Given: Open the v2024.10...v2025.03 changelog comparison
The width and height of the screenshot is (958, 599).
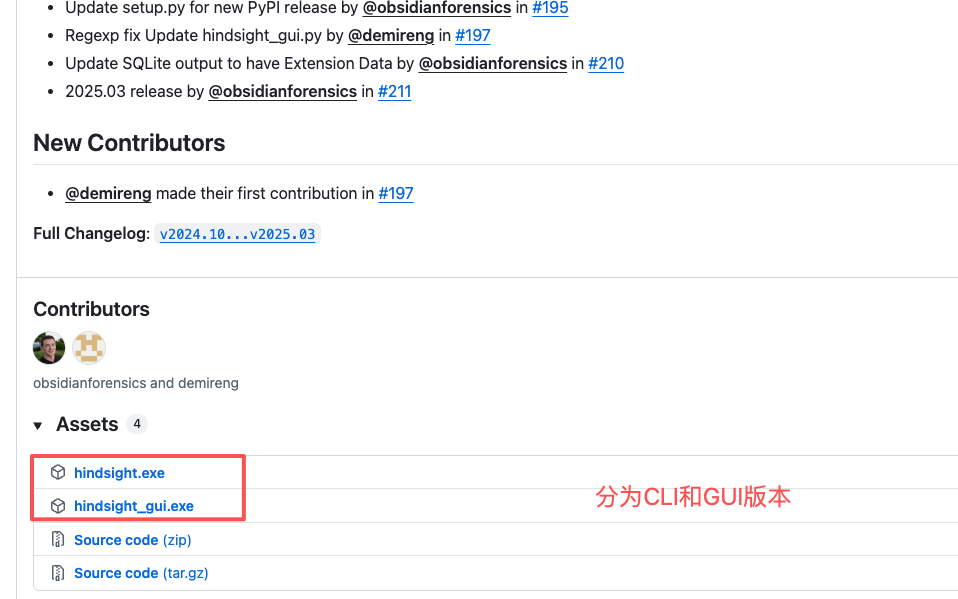Looking at the screenshot, I should coord(237,234).
